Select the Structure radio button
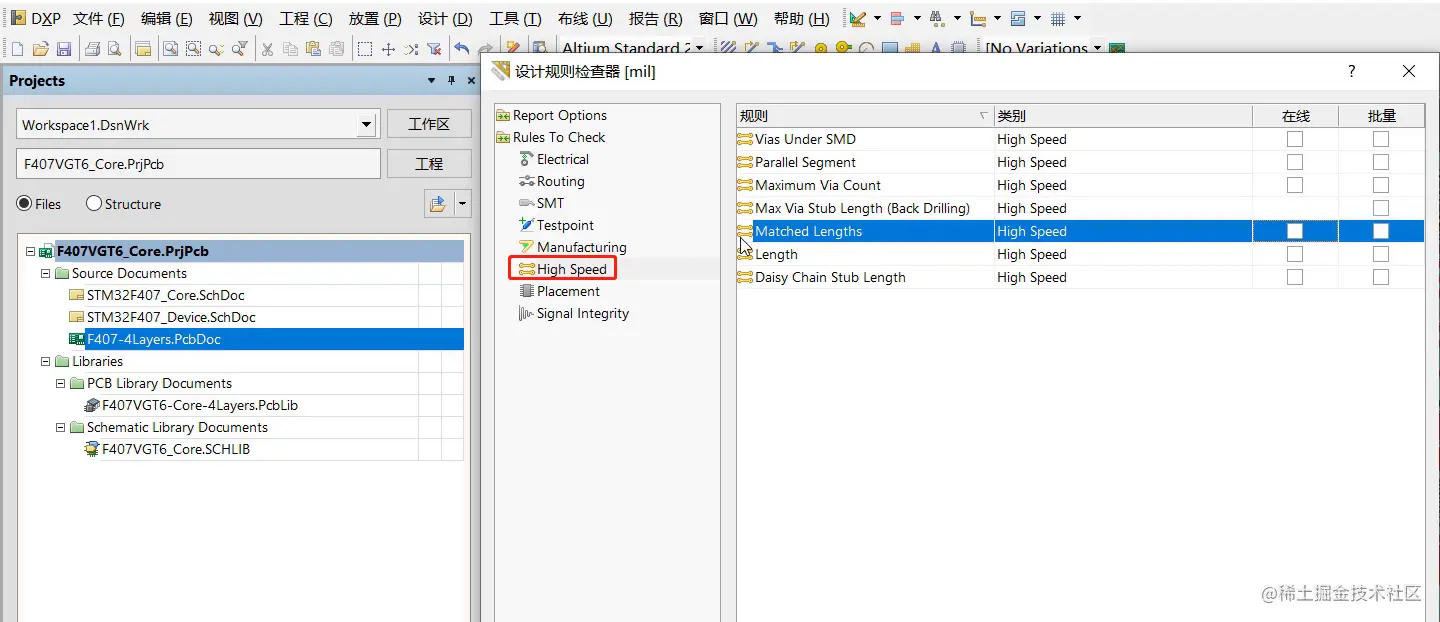The width and height of the screenshot is (1440, 622). coord(94,204)
